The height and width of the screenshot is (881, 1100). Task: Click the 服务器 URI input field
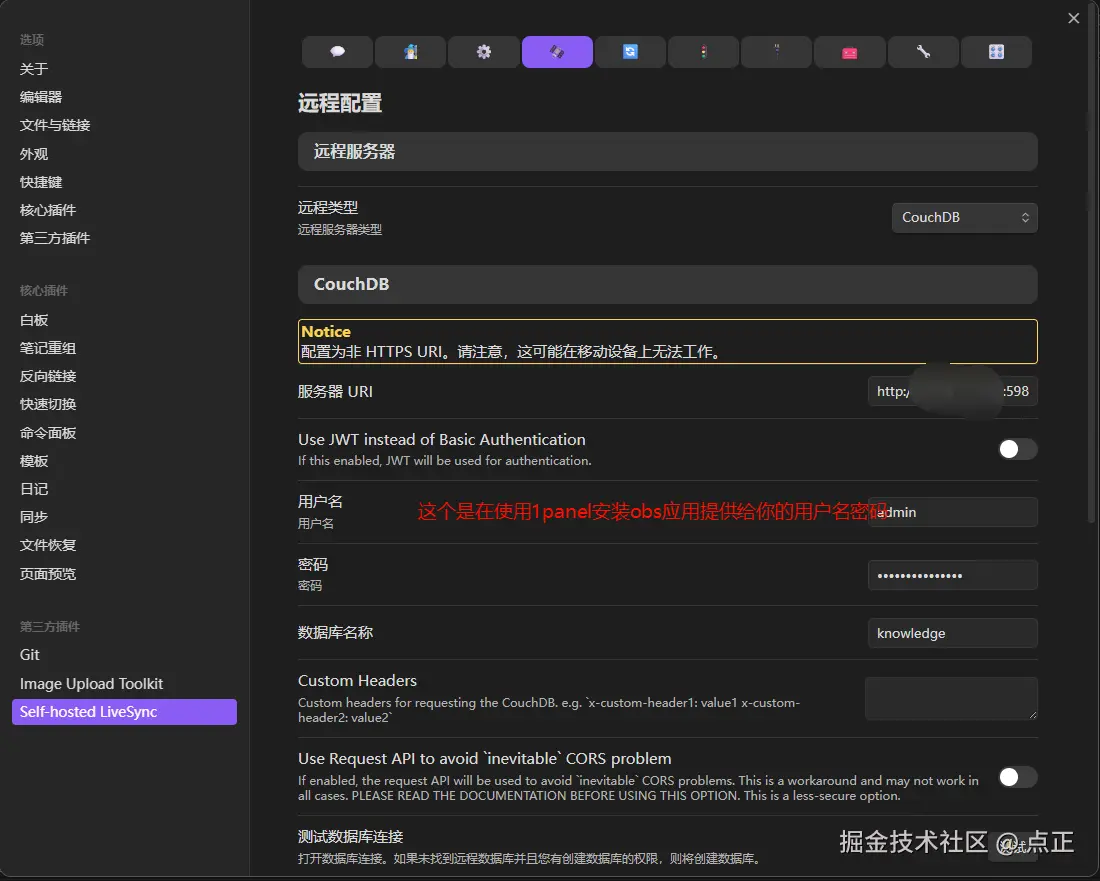[x=953, y=391]
